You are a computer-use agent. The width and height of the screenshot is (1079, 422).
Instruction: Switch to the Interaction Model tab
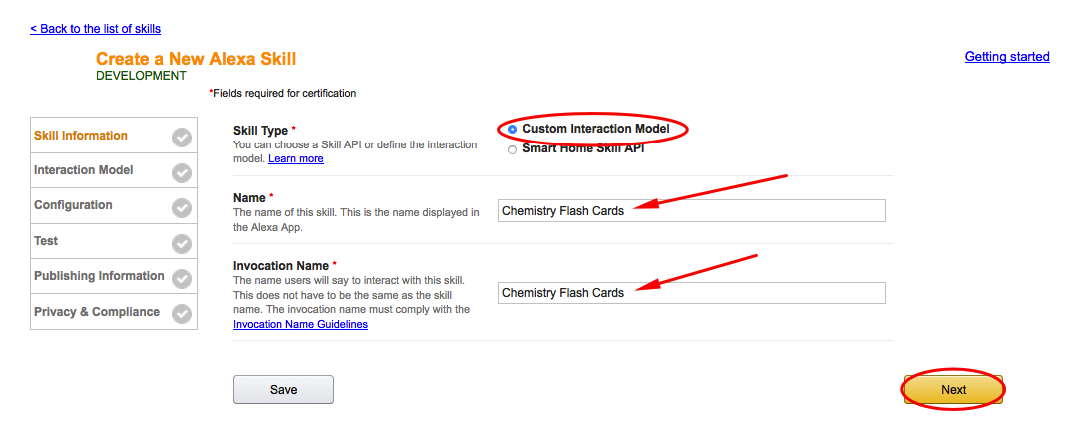[x=83, y=170]
